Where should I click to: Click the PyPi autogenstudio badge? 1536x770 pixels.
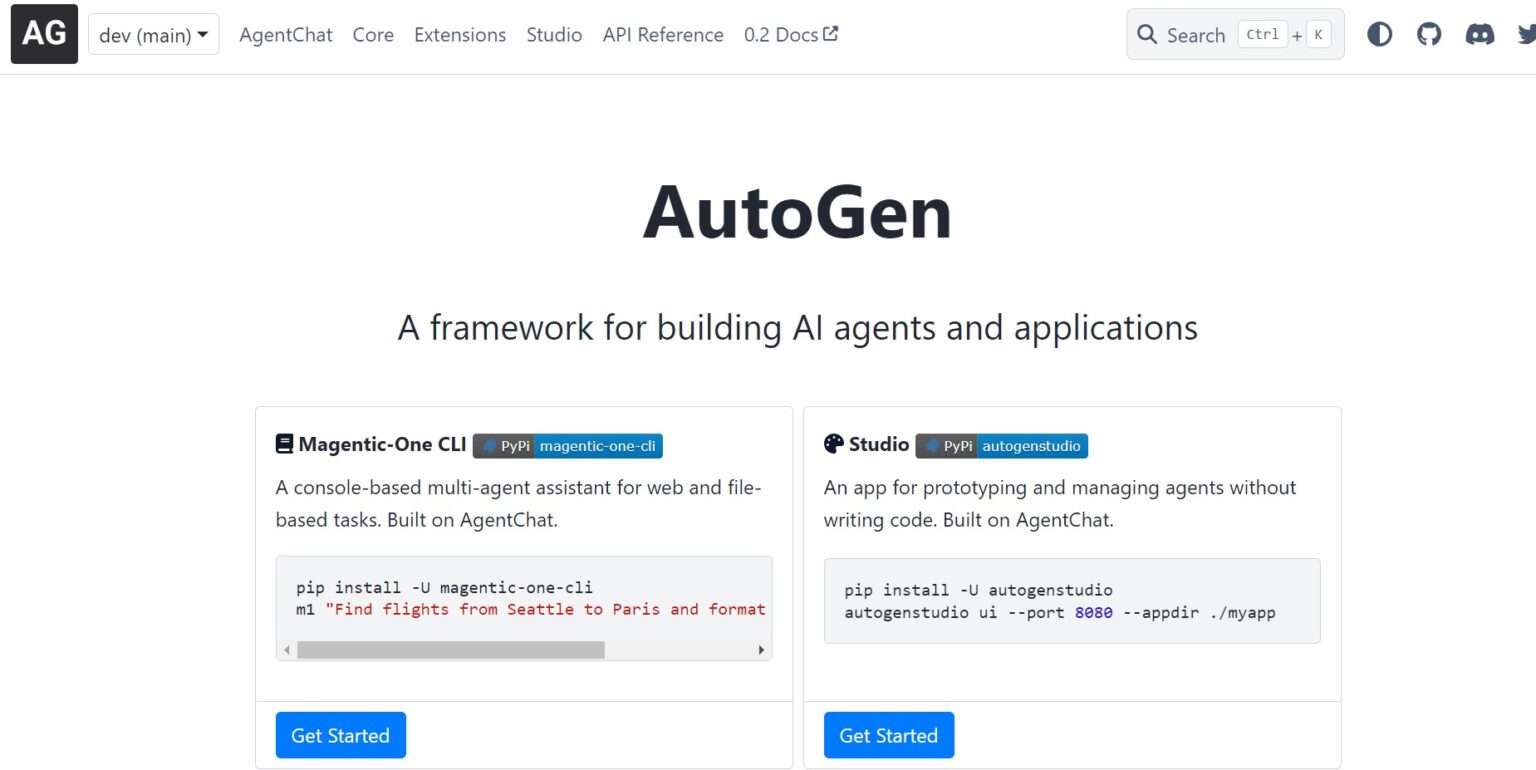1001,446
